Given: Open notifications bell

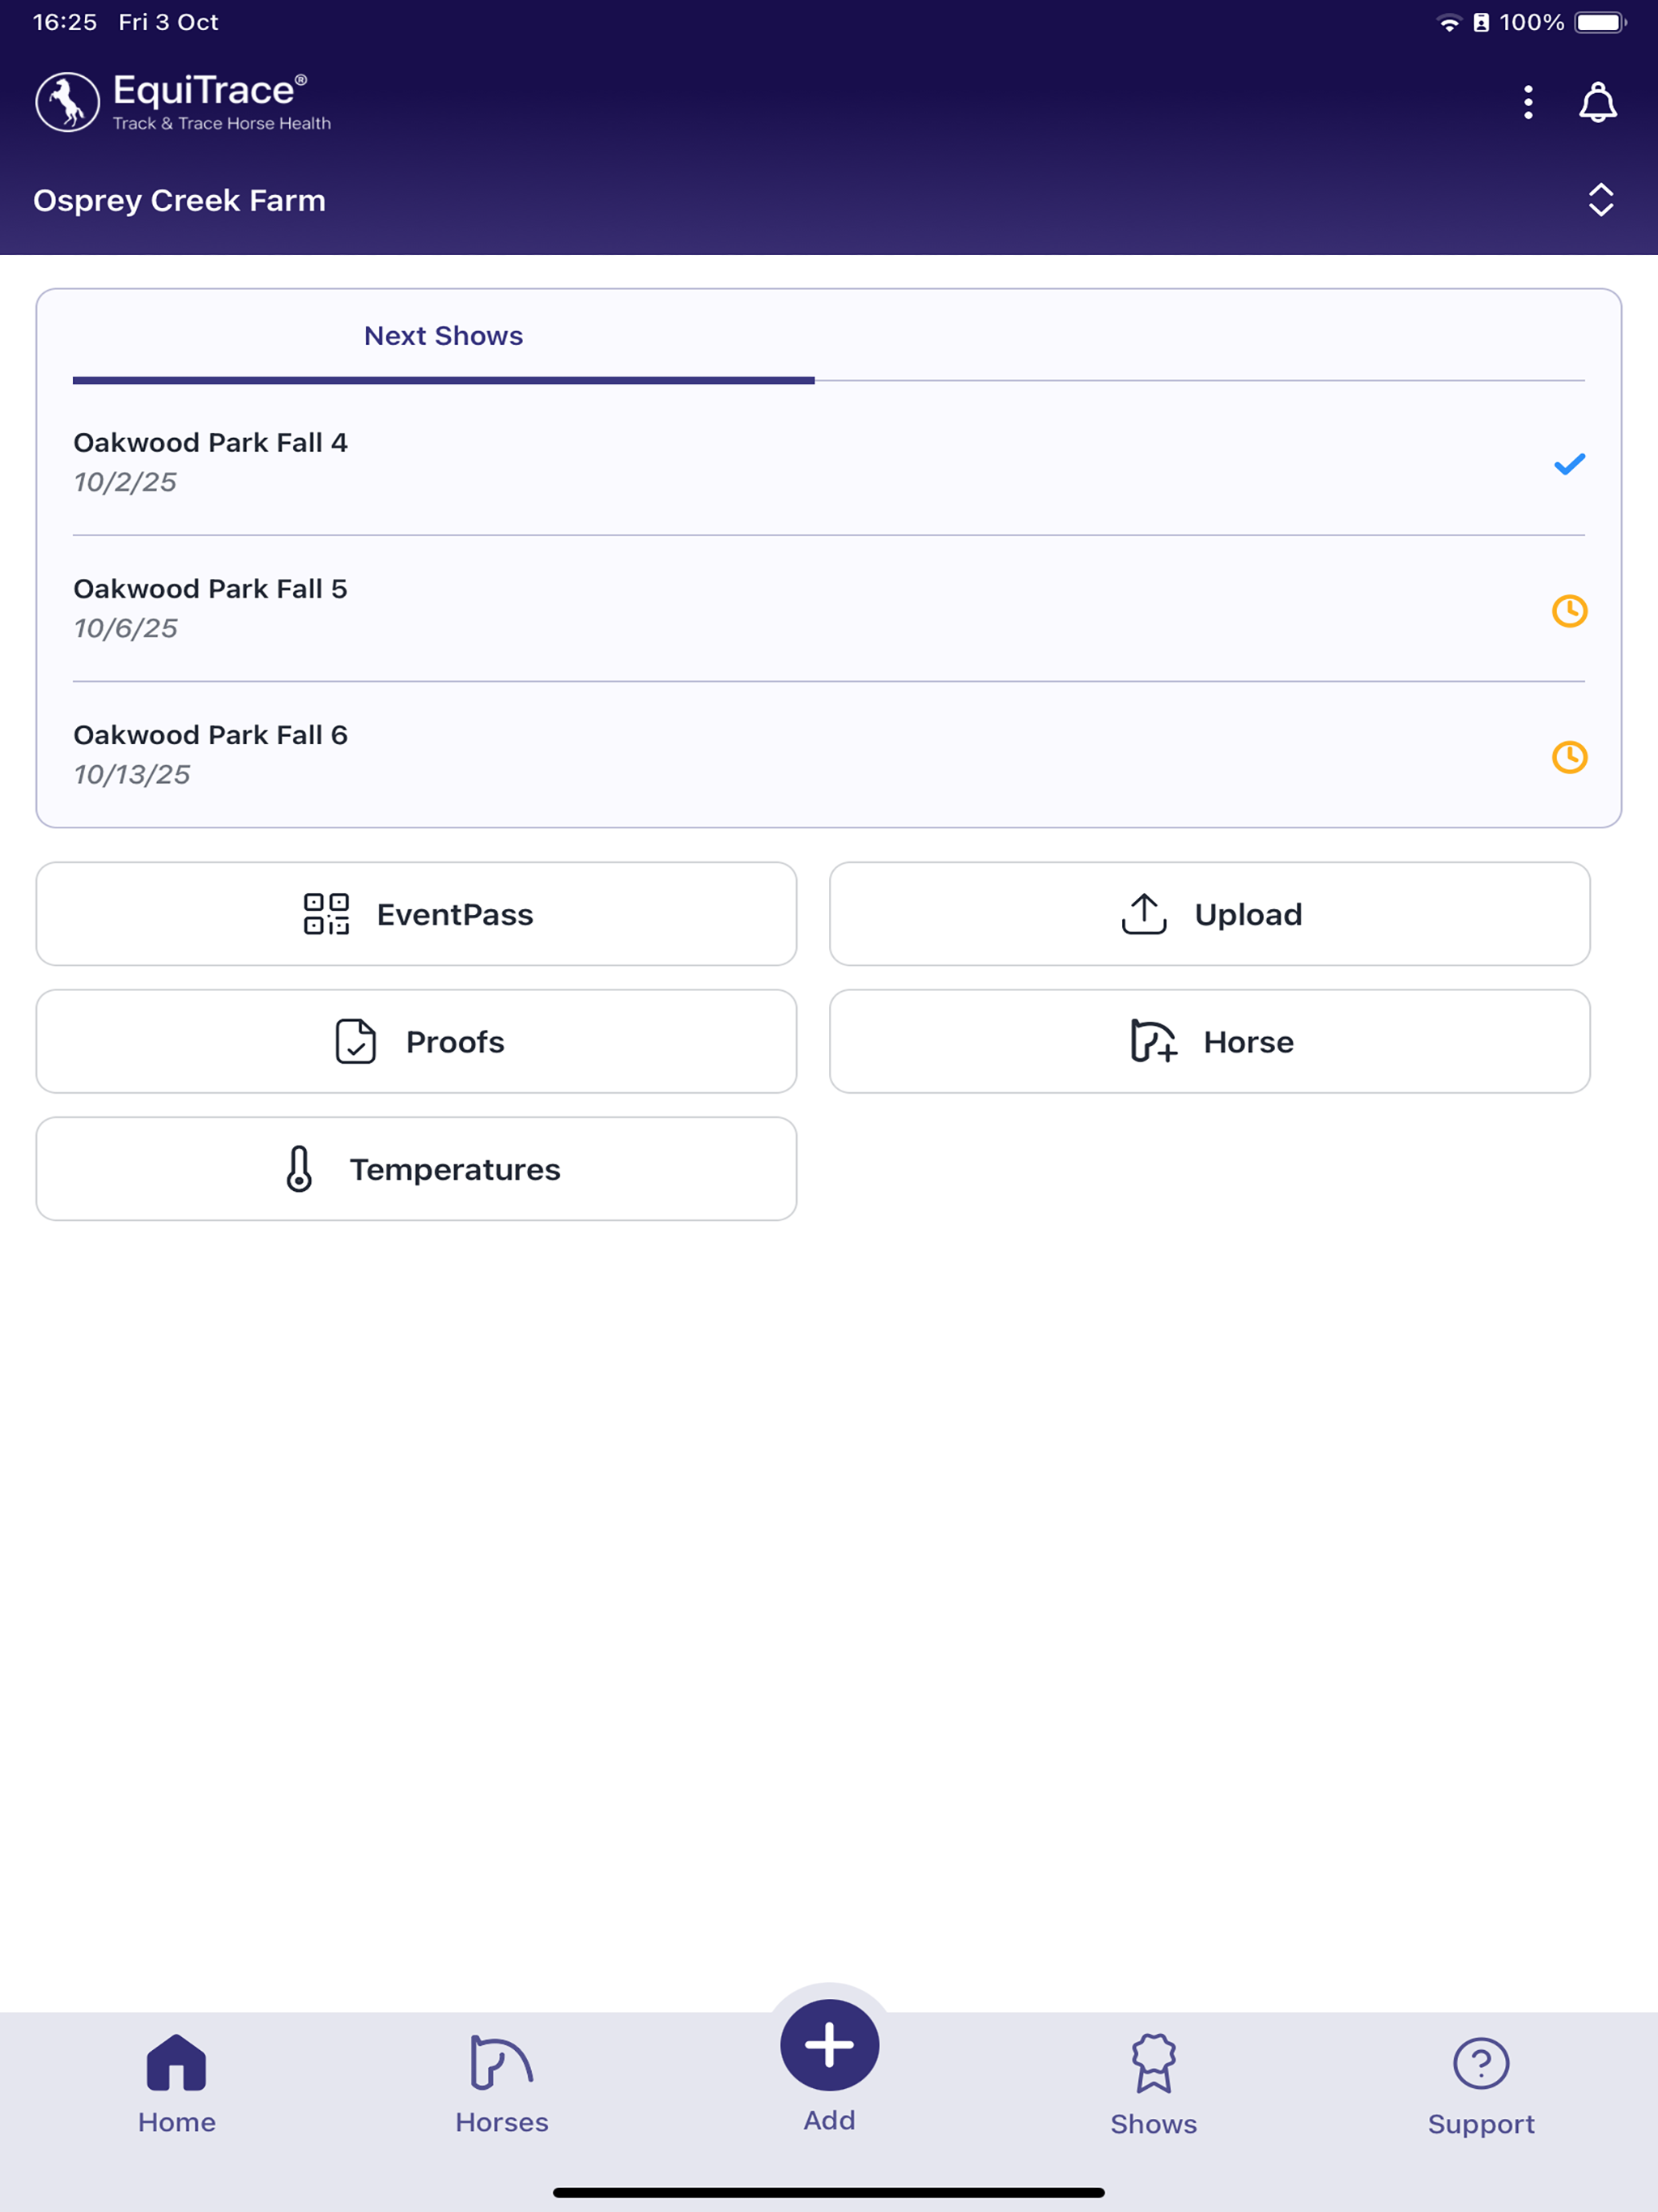Looking at the screenshot, I should [1597, 102].
